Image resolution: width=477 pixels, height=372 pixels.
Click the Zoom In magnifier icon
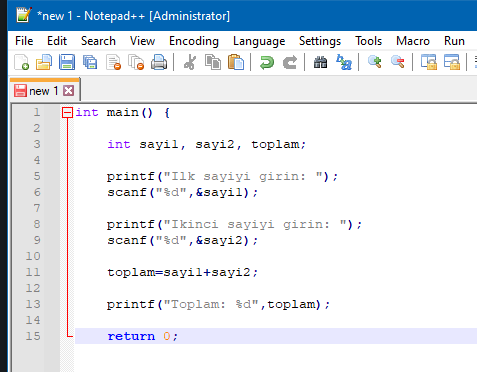point(375,62)
